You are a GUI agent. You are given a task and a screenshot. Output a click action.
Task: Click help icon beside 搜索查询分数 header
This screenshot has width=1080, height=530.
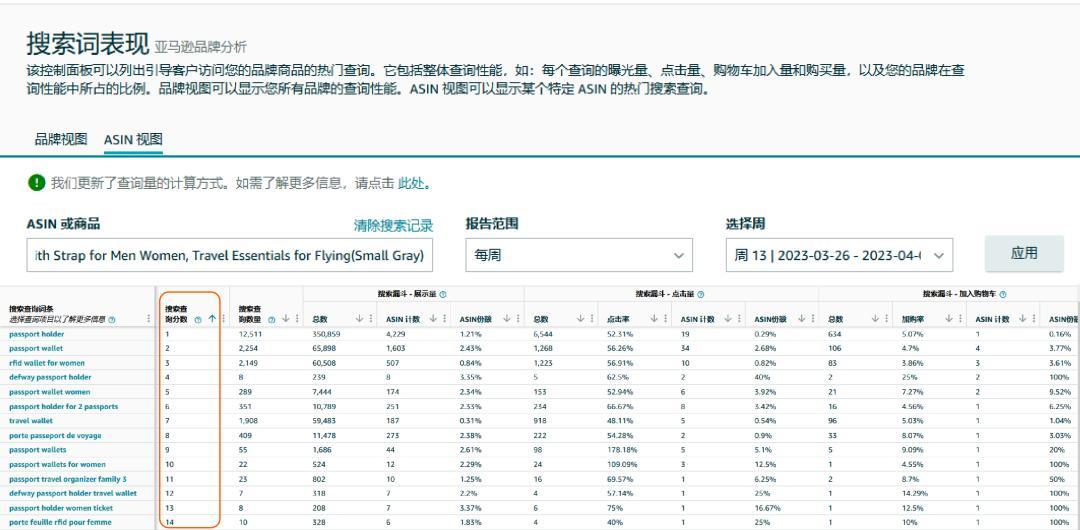[x=198, y=320]
